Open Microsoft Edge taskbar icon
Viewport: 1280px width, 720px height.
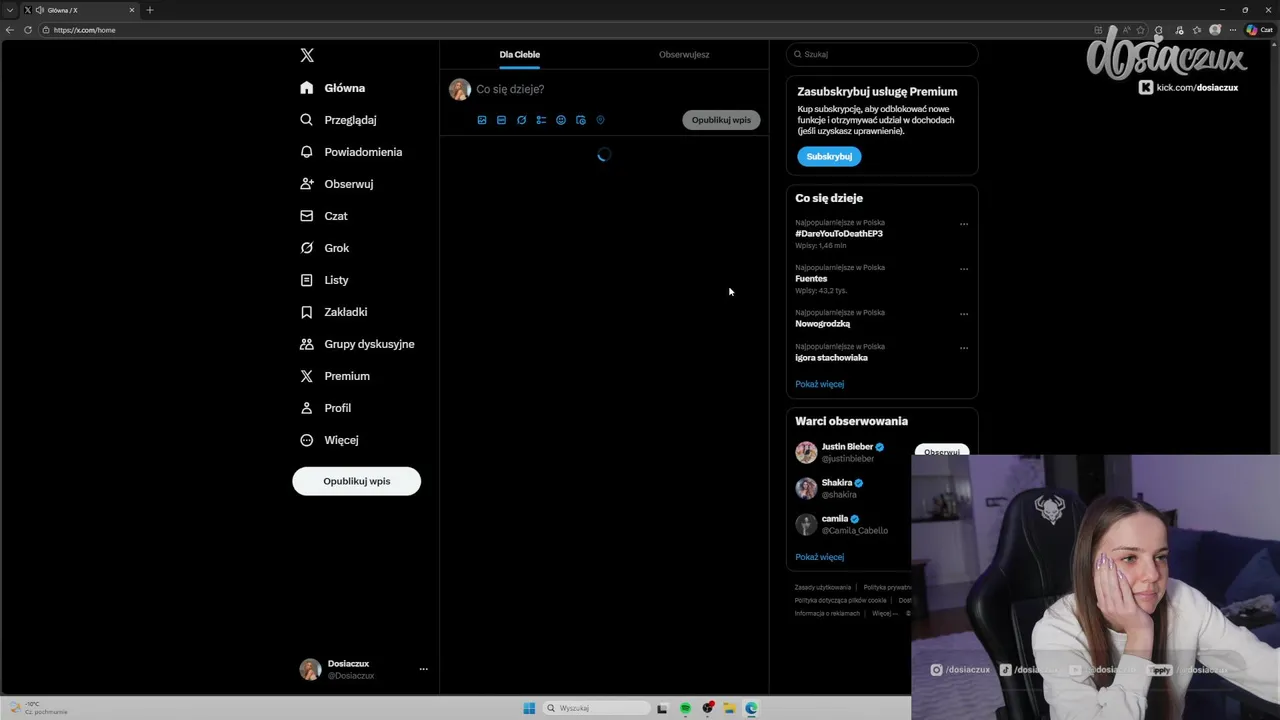pos(751,708)
